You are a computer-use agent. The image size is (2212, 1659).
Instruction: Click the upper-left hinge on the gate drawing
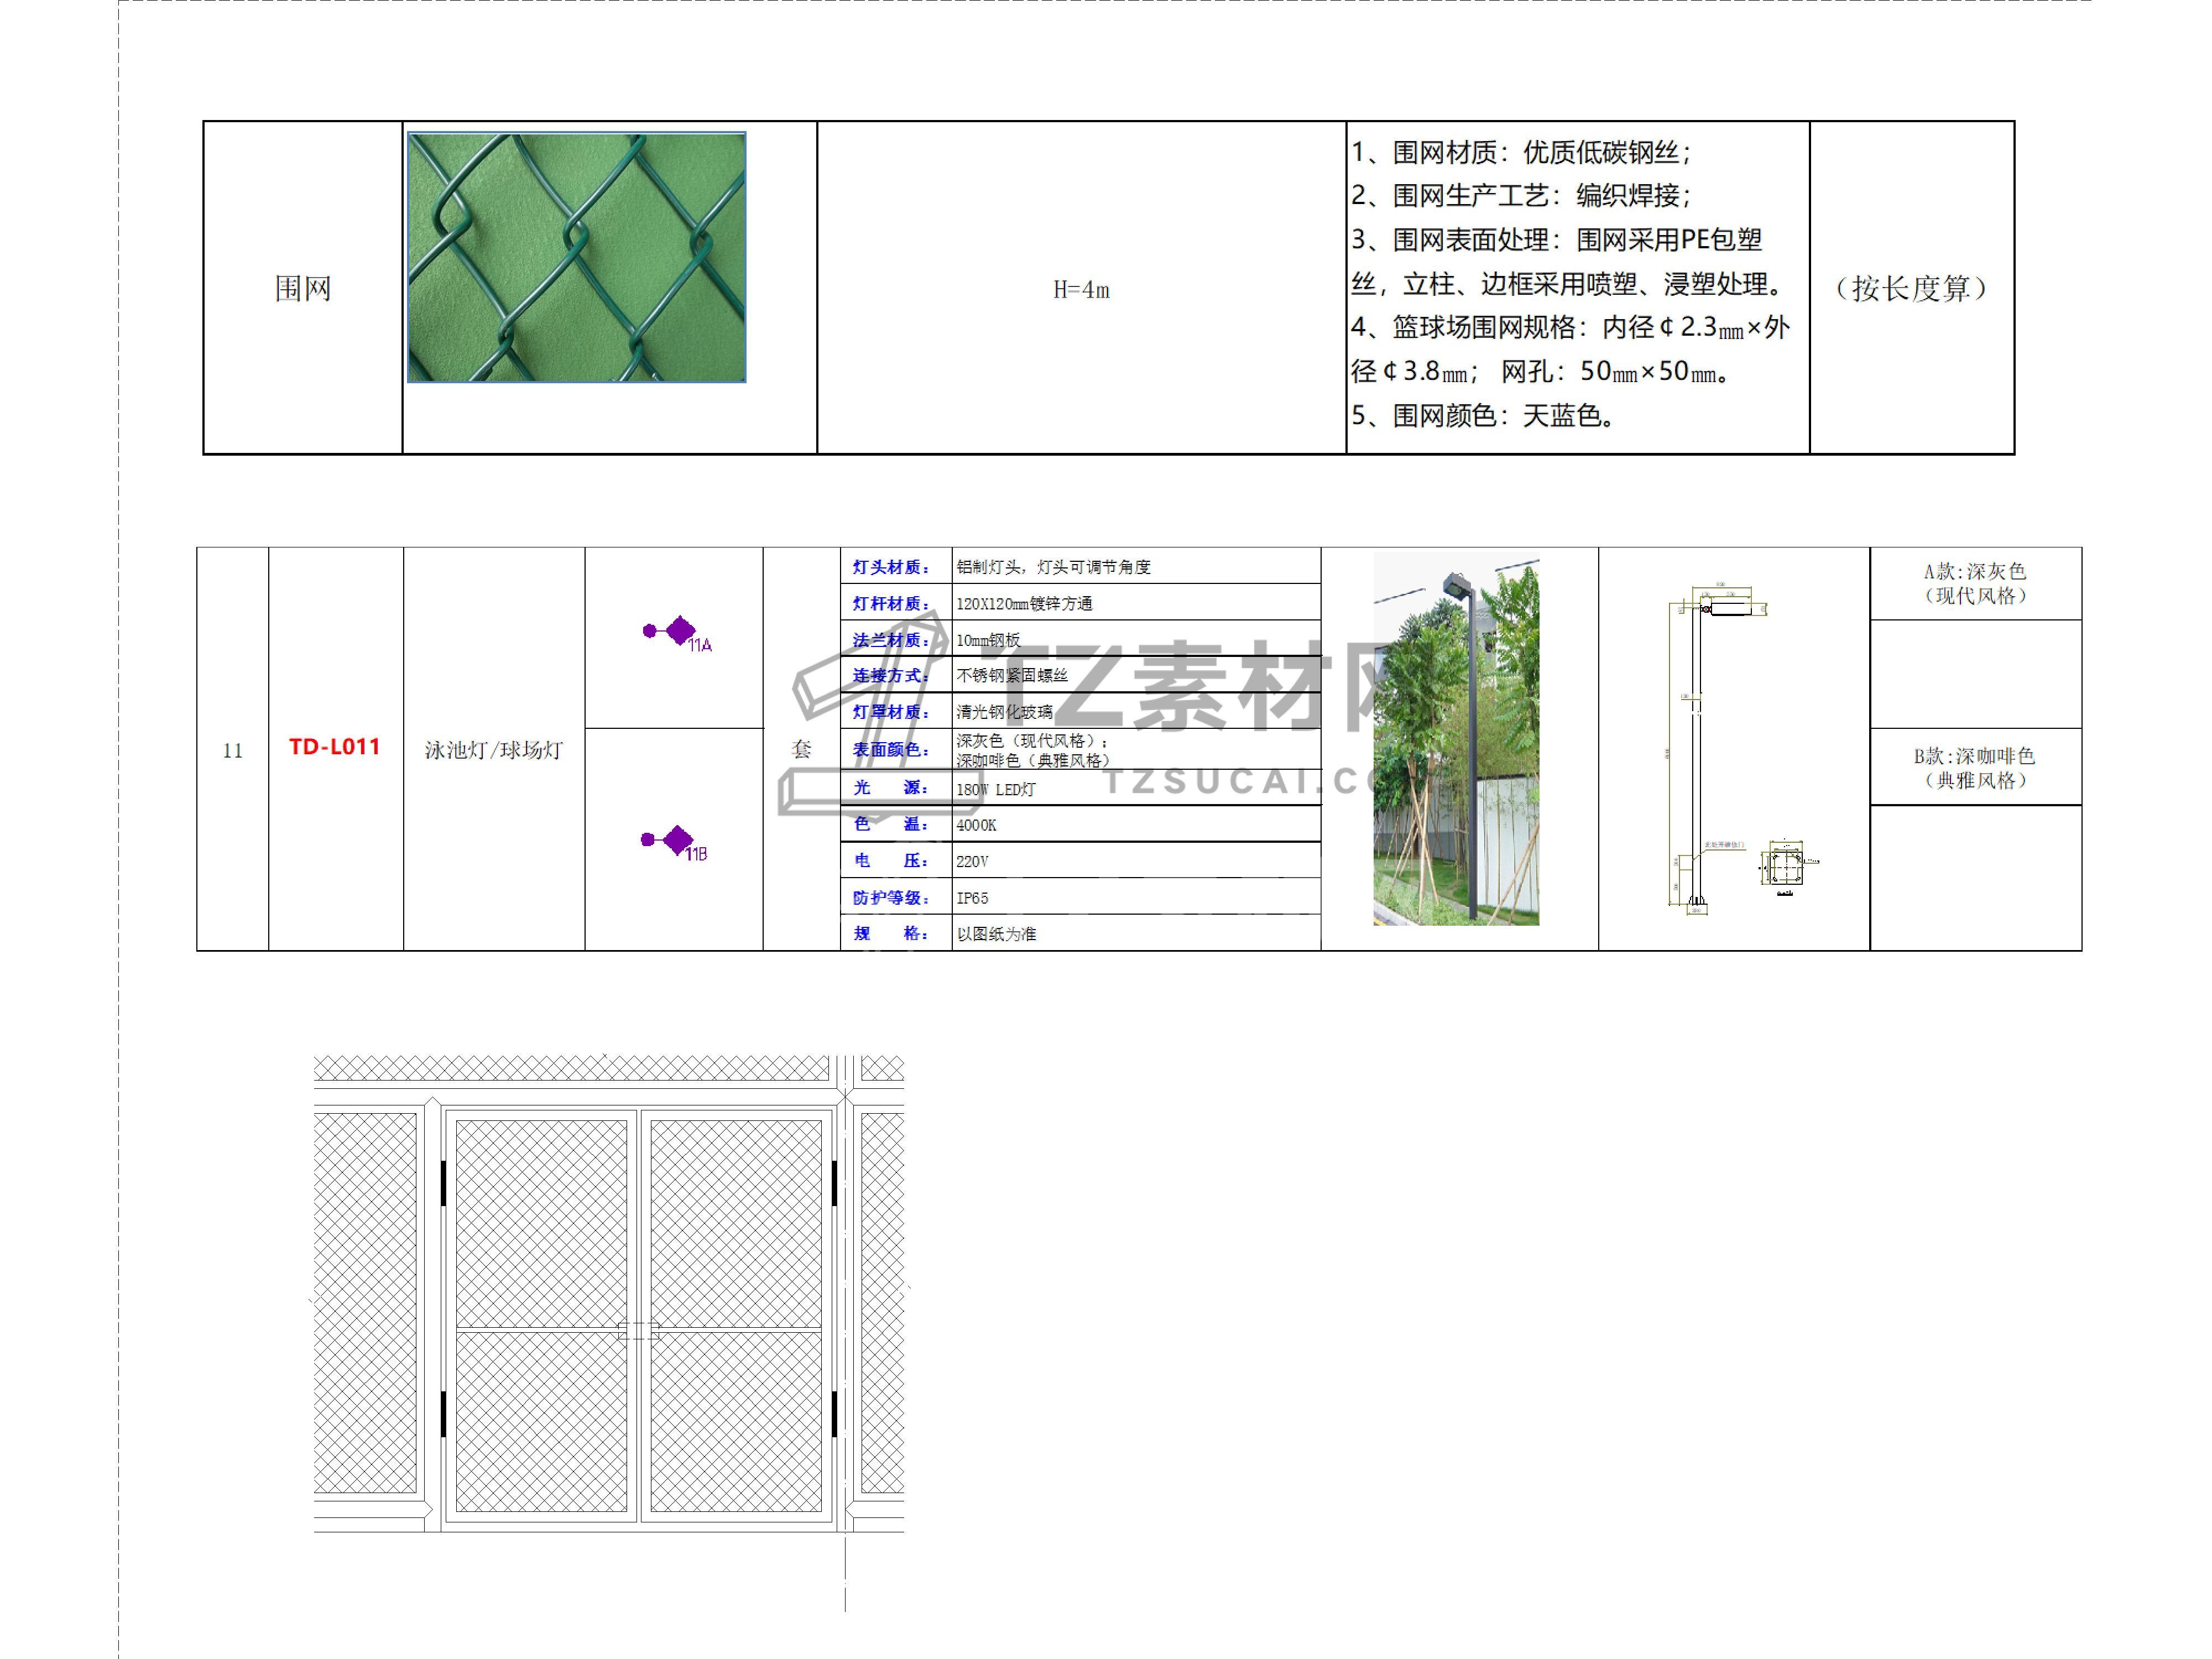[x=443, y=1182]
